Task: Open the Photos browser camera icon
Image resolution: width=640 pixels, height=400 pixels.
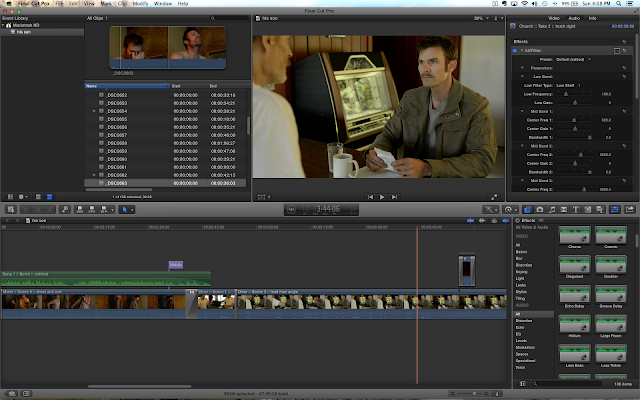Action: pos(540,209)
